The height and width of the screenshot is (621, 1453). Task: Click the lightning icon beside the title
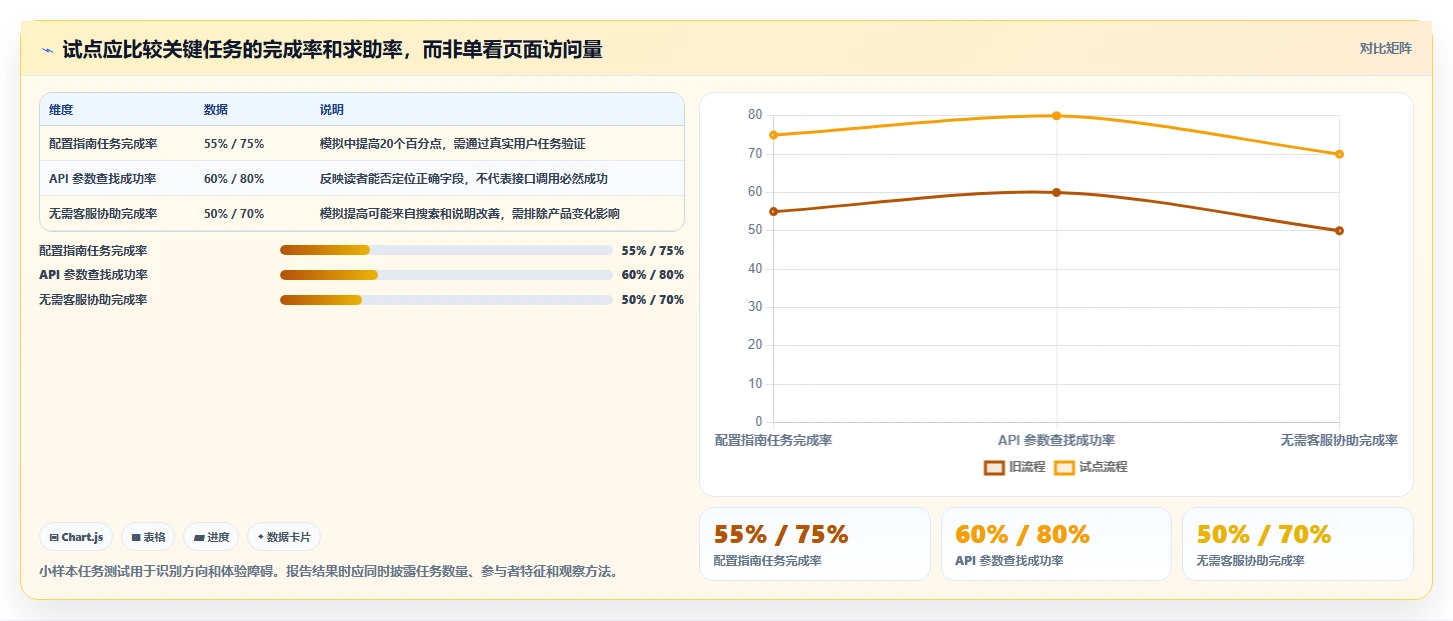pos(47,50)
